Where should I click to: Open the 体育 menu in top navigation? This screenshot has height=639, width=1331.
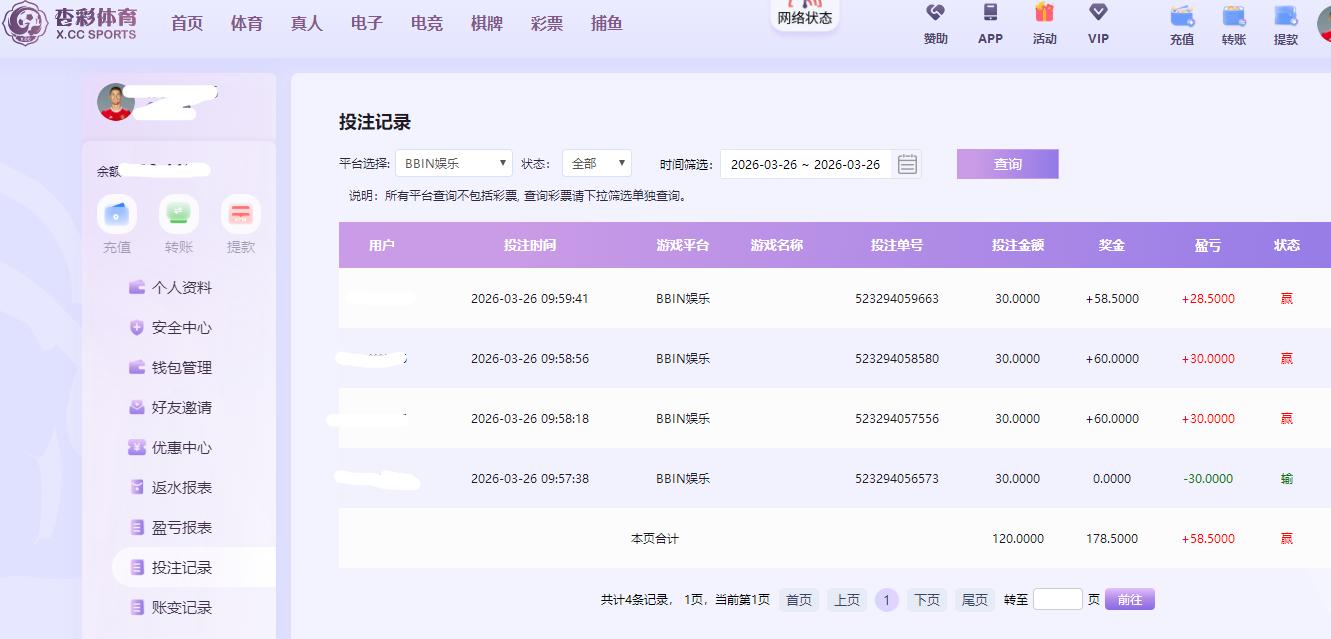(247, 23)
